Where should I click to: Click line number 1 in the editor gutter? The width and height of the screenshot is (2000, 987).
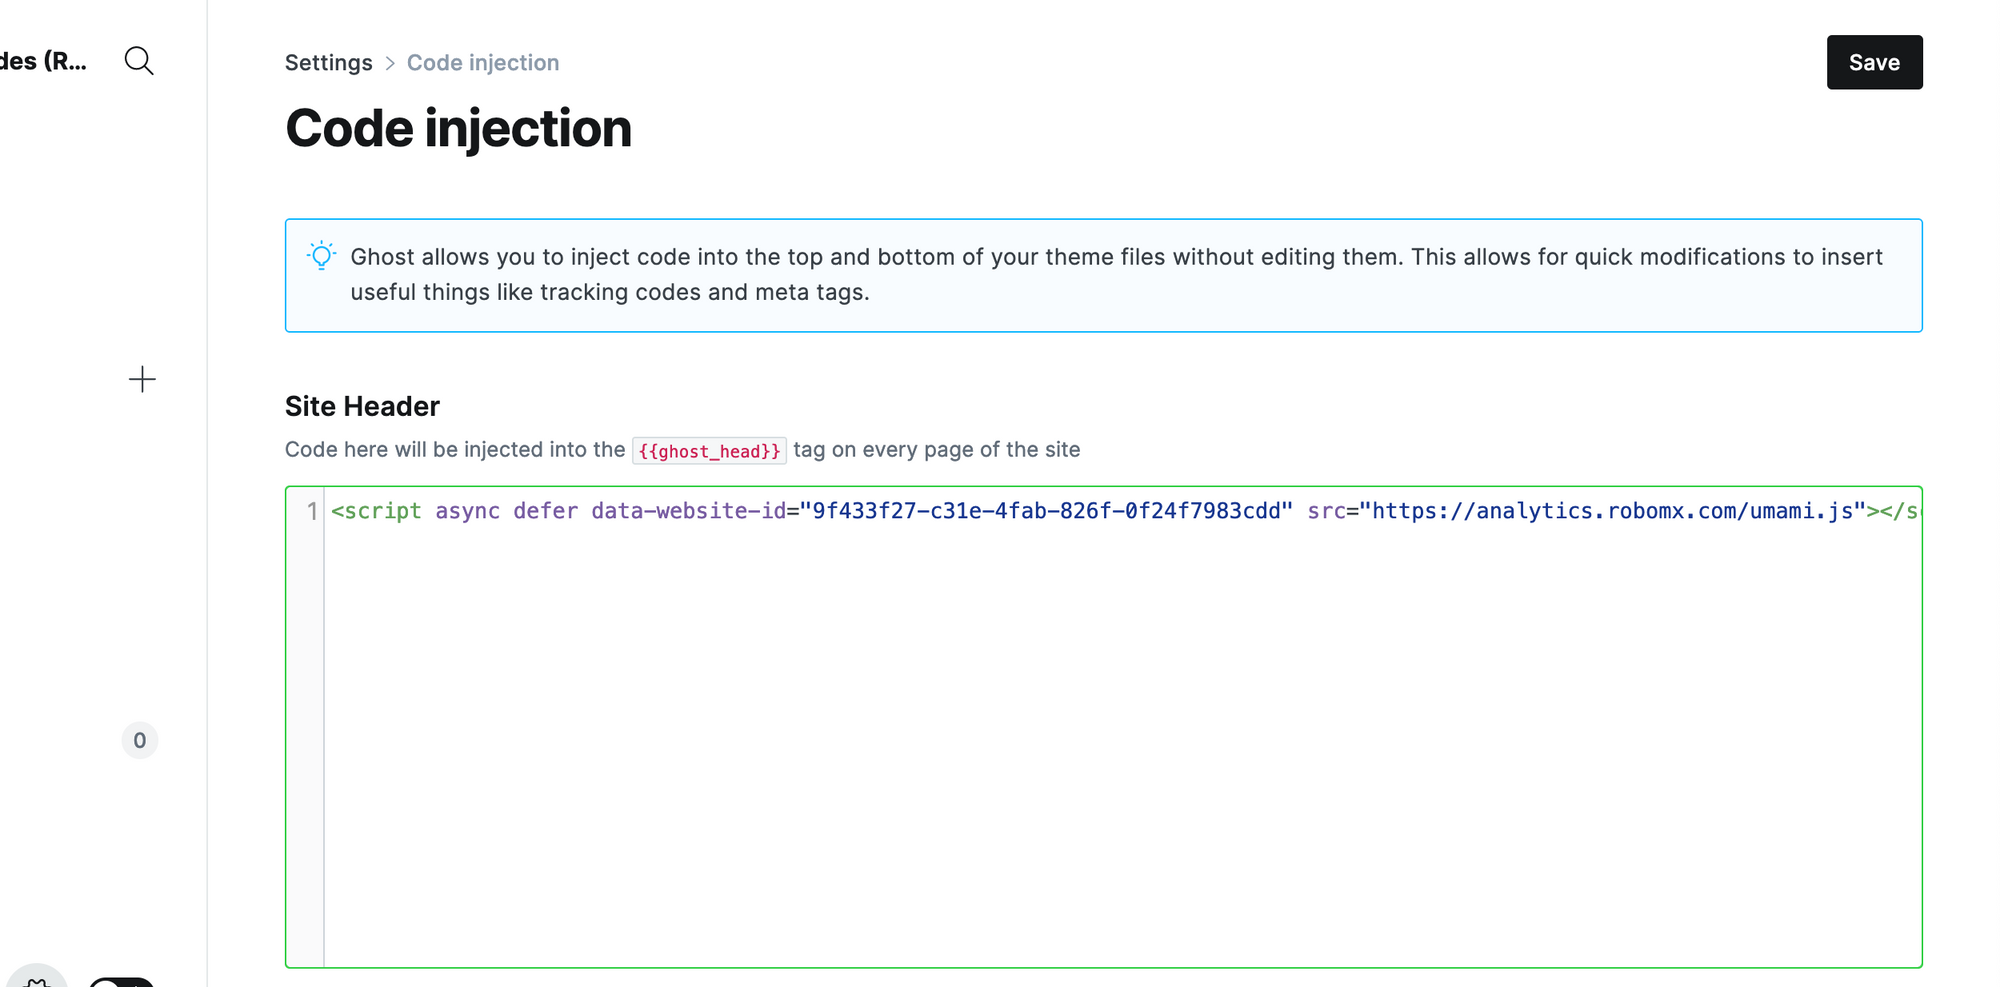312,511
